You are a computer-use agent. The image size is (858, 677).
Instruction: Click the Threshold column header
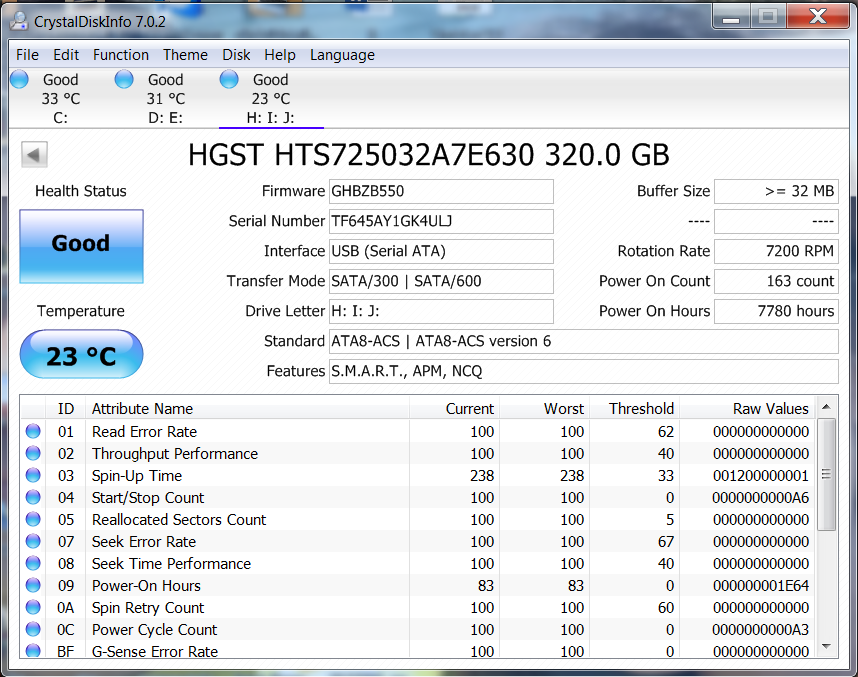point(635,409)
